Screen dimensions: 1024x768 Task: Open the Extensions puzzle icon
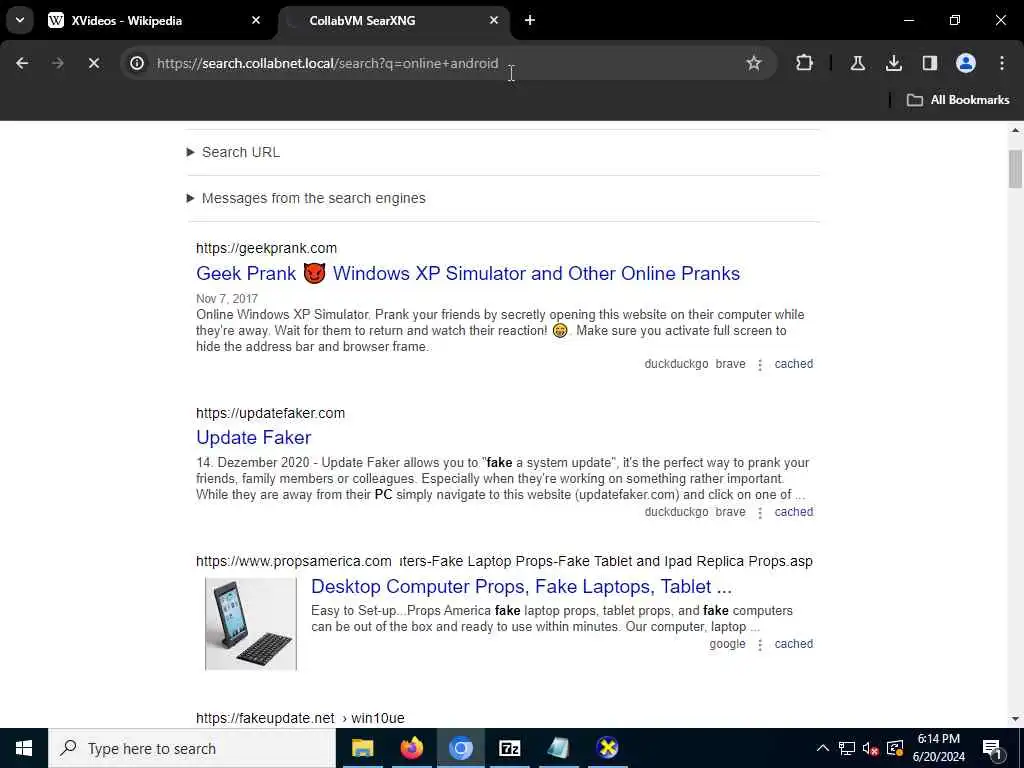tap(804, 63)
